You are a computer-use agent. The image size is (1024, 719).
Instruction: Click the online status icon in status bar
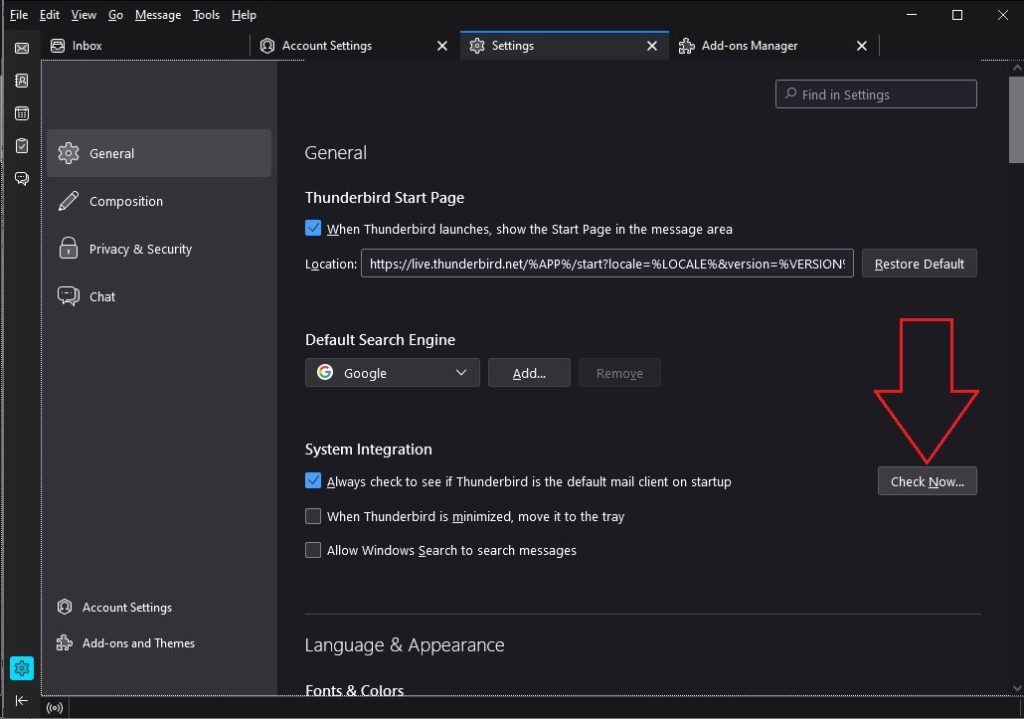click(55, 708)
